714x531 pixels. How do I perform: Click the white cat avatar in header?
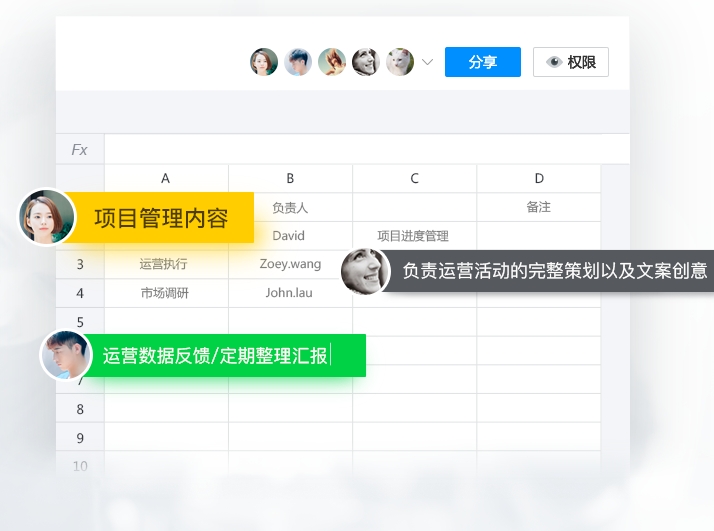400,62
